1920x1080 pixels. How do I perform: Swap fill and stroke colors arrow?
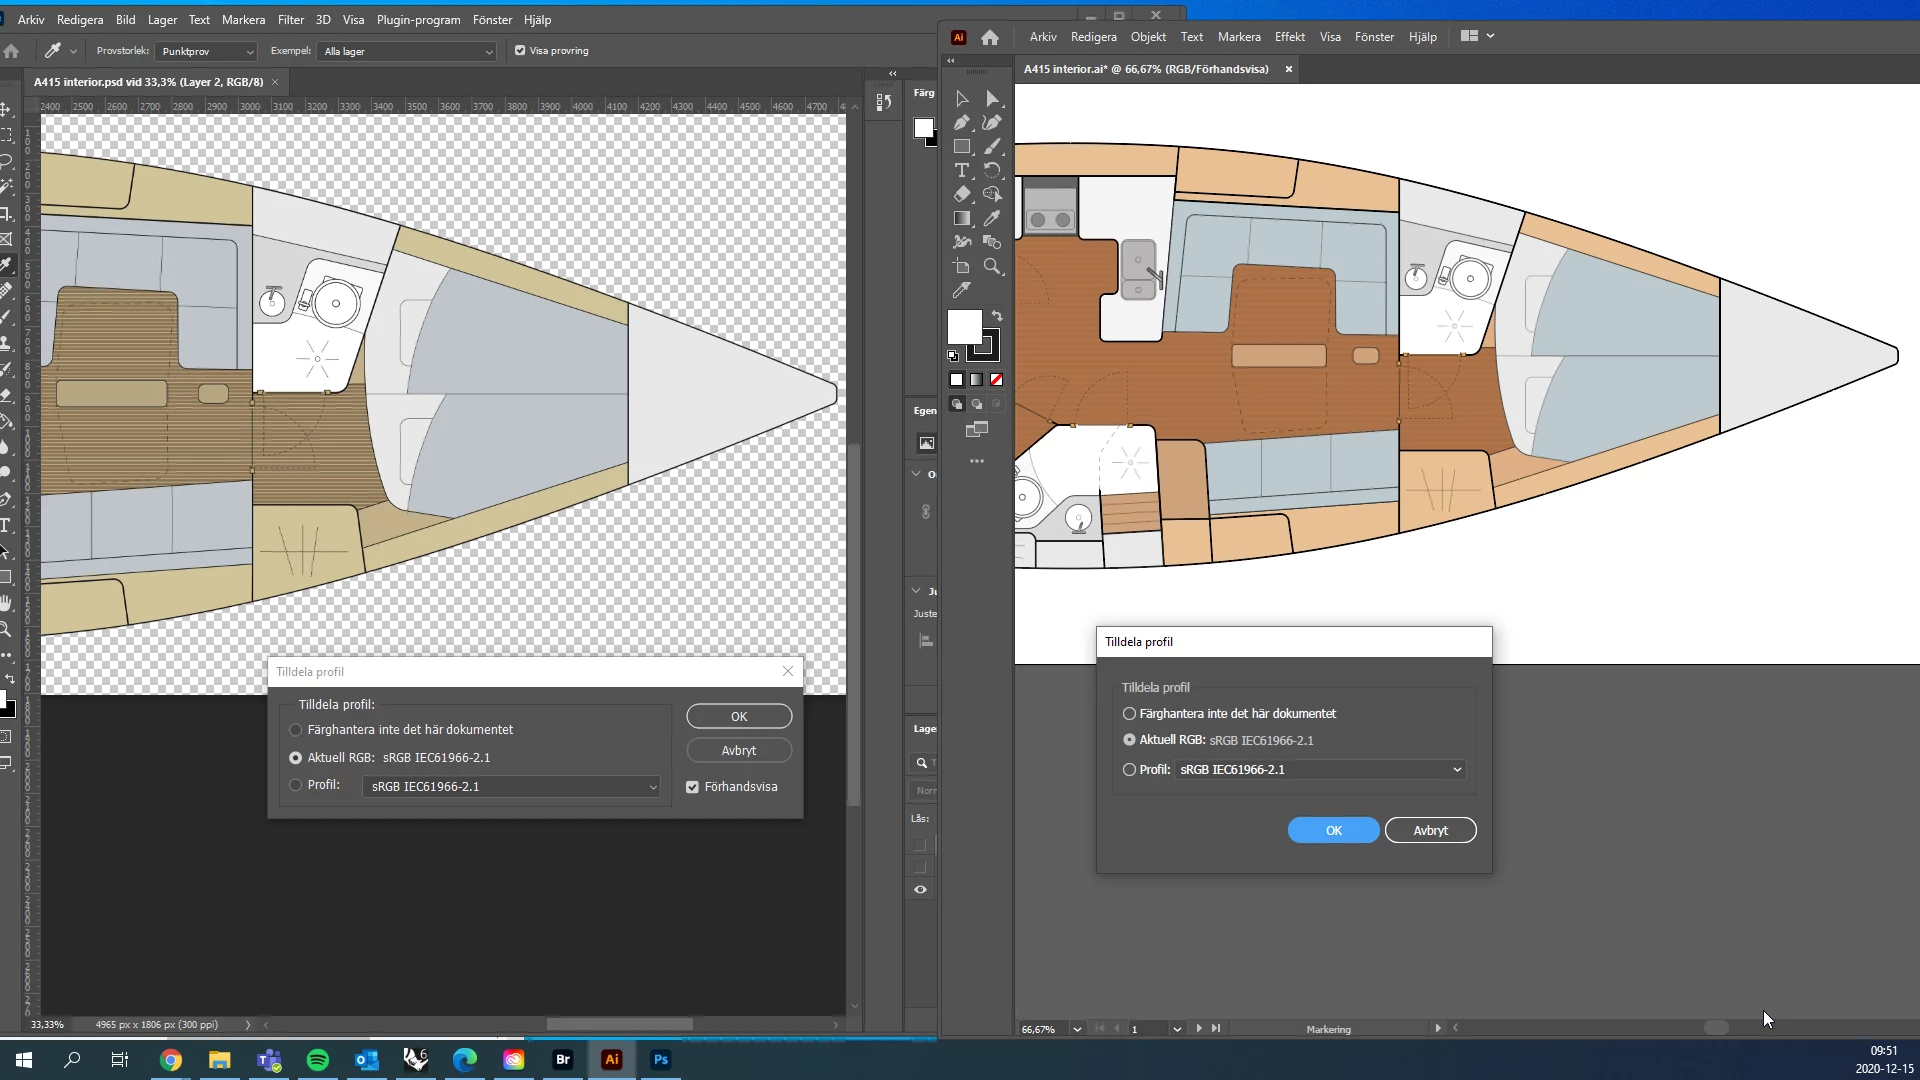[997, 315]
